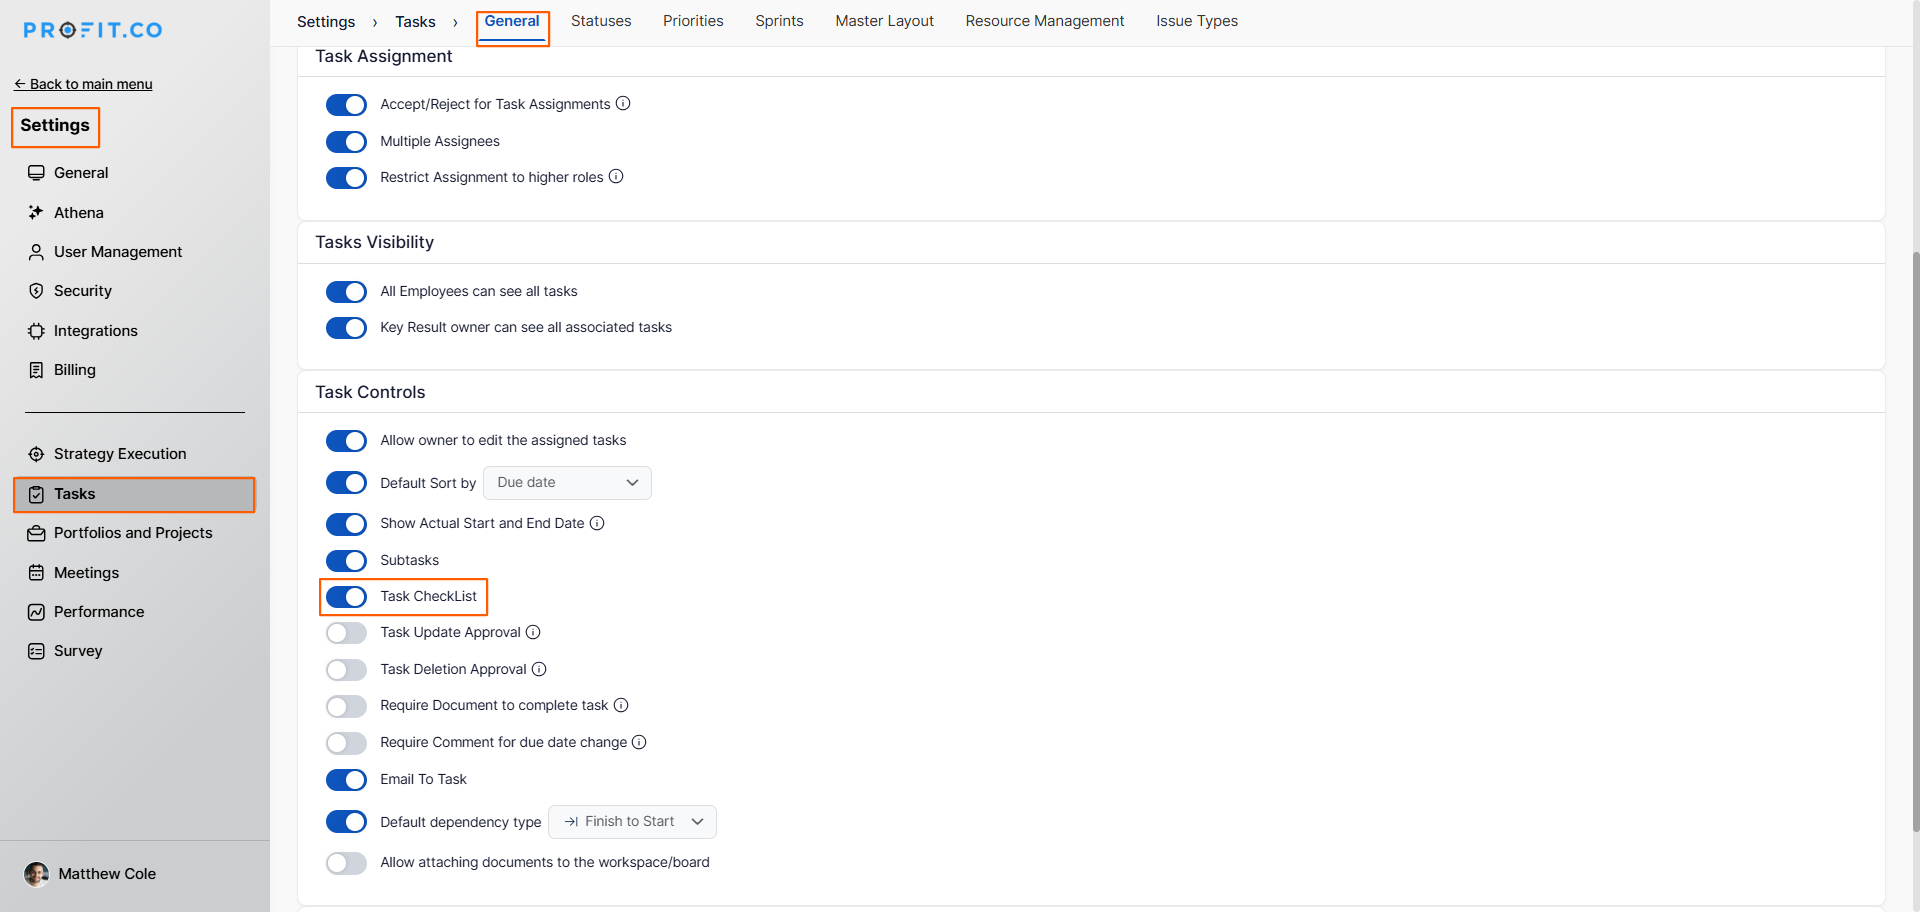Toggle the Default Sort by switch
This screenshot has height=912, width=1920.
click(x=346, y=483)
